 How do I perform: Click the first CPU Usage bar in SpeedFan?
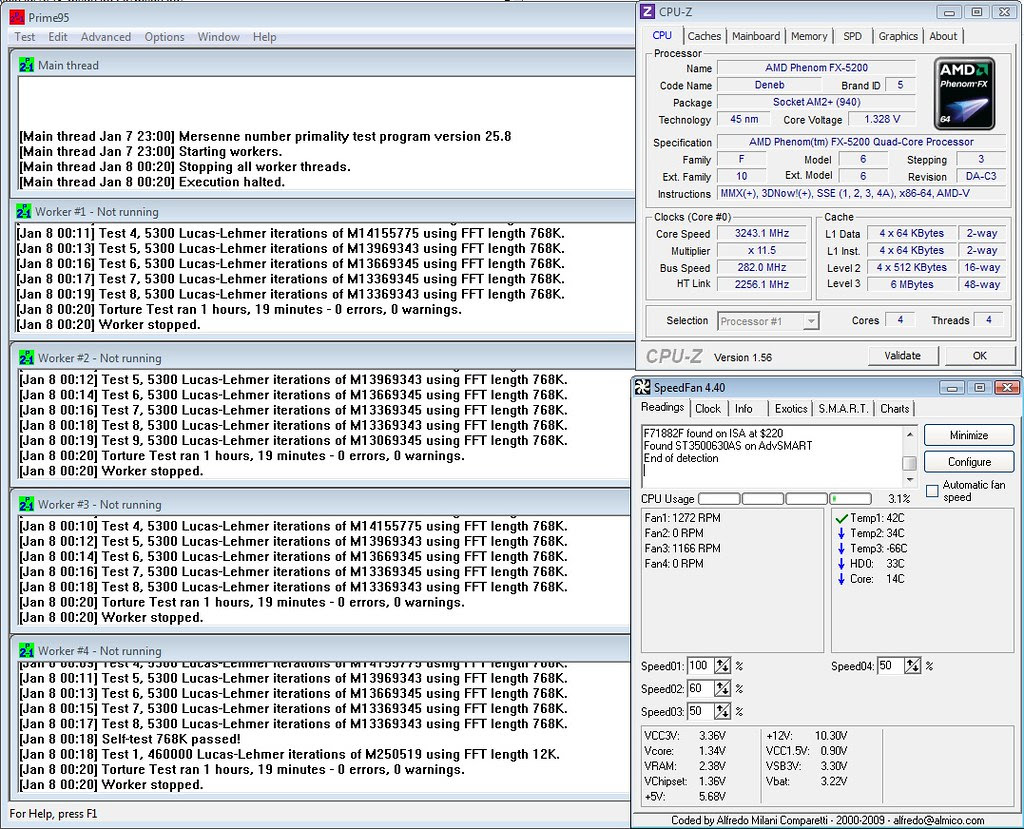pyautogui.click(x=719, y=499)
